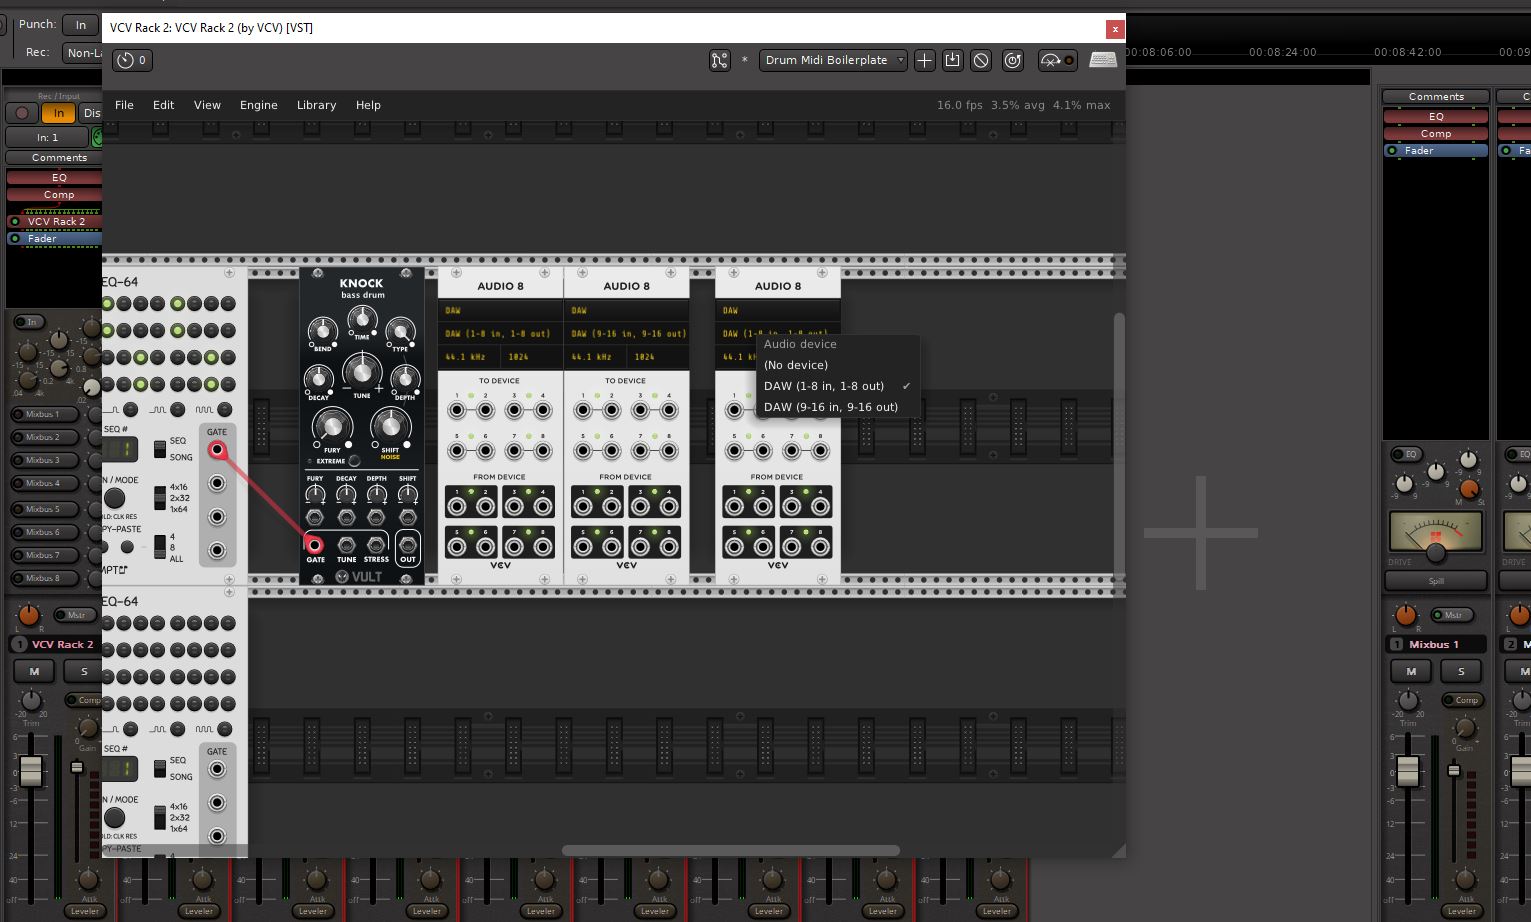
Task: Open the Engine menu
Action: coord(258,105)
